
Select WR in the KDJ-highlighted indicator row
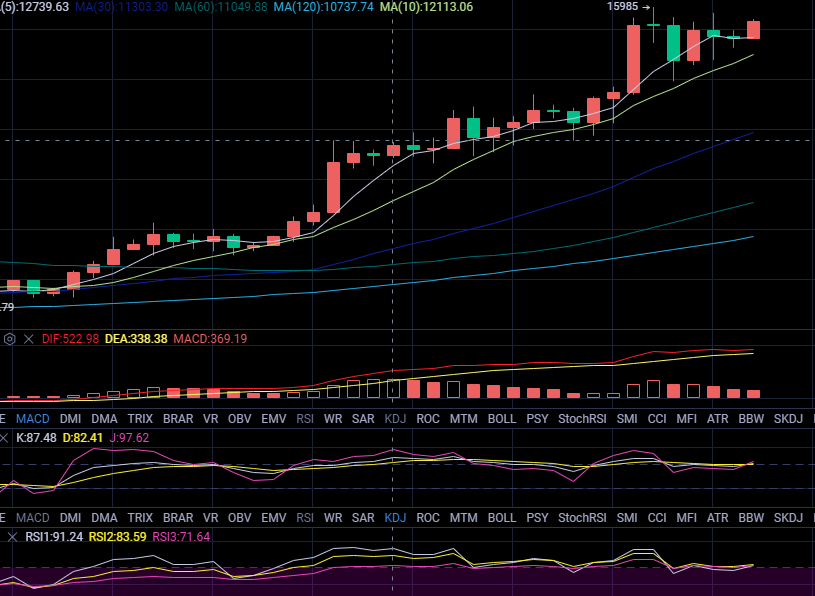point(333,518)
